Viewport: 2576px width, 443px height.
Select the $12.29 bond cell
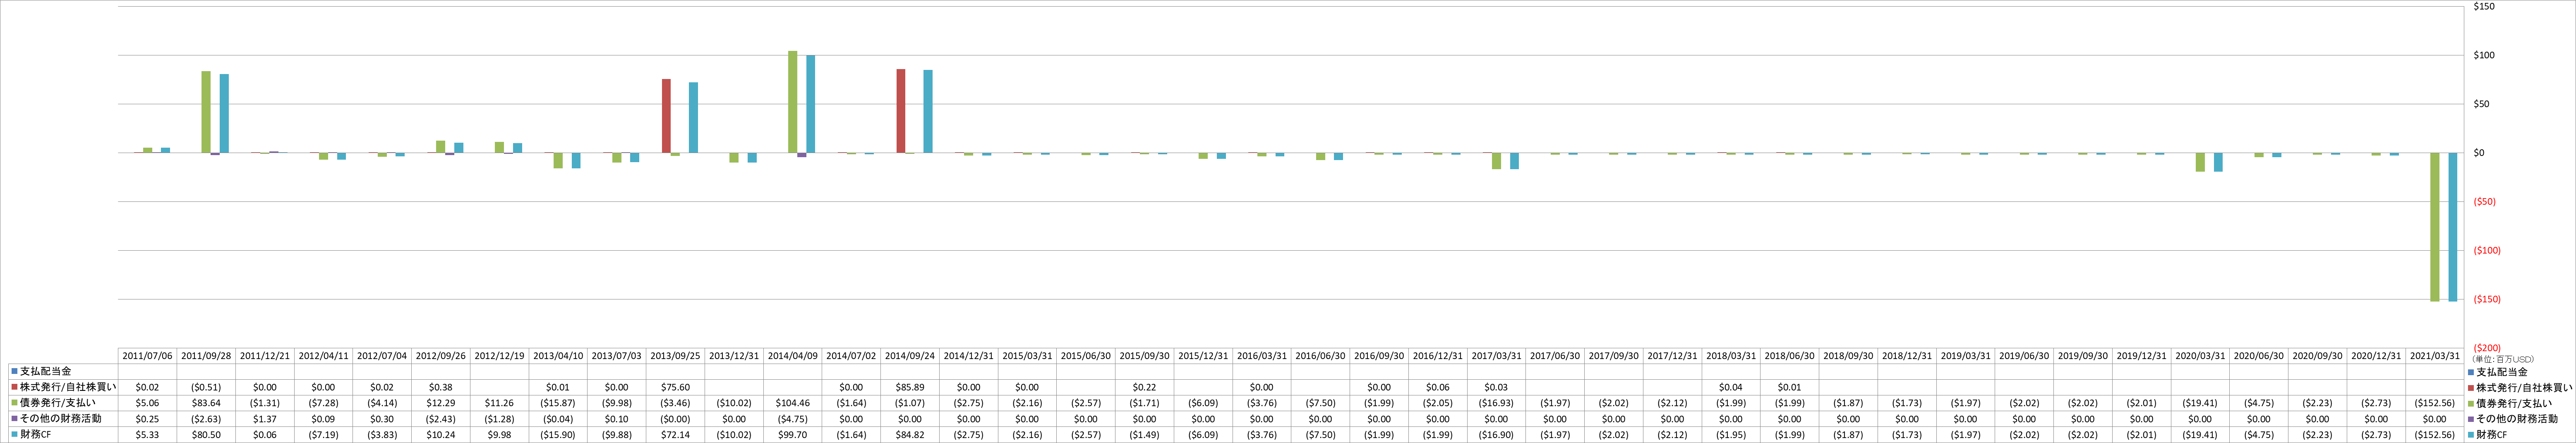pyautogui.click(x=441, y=403)
